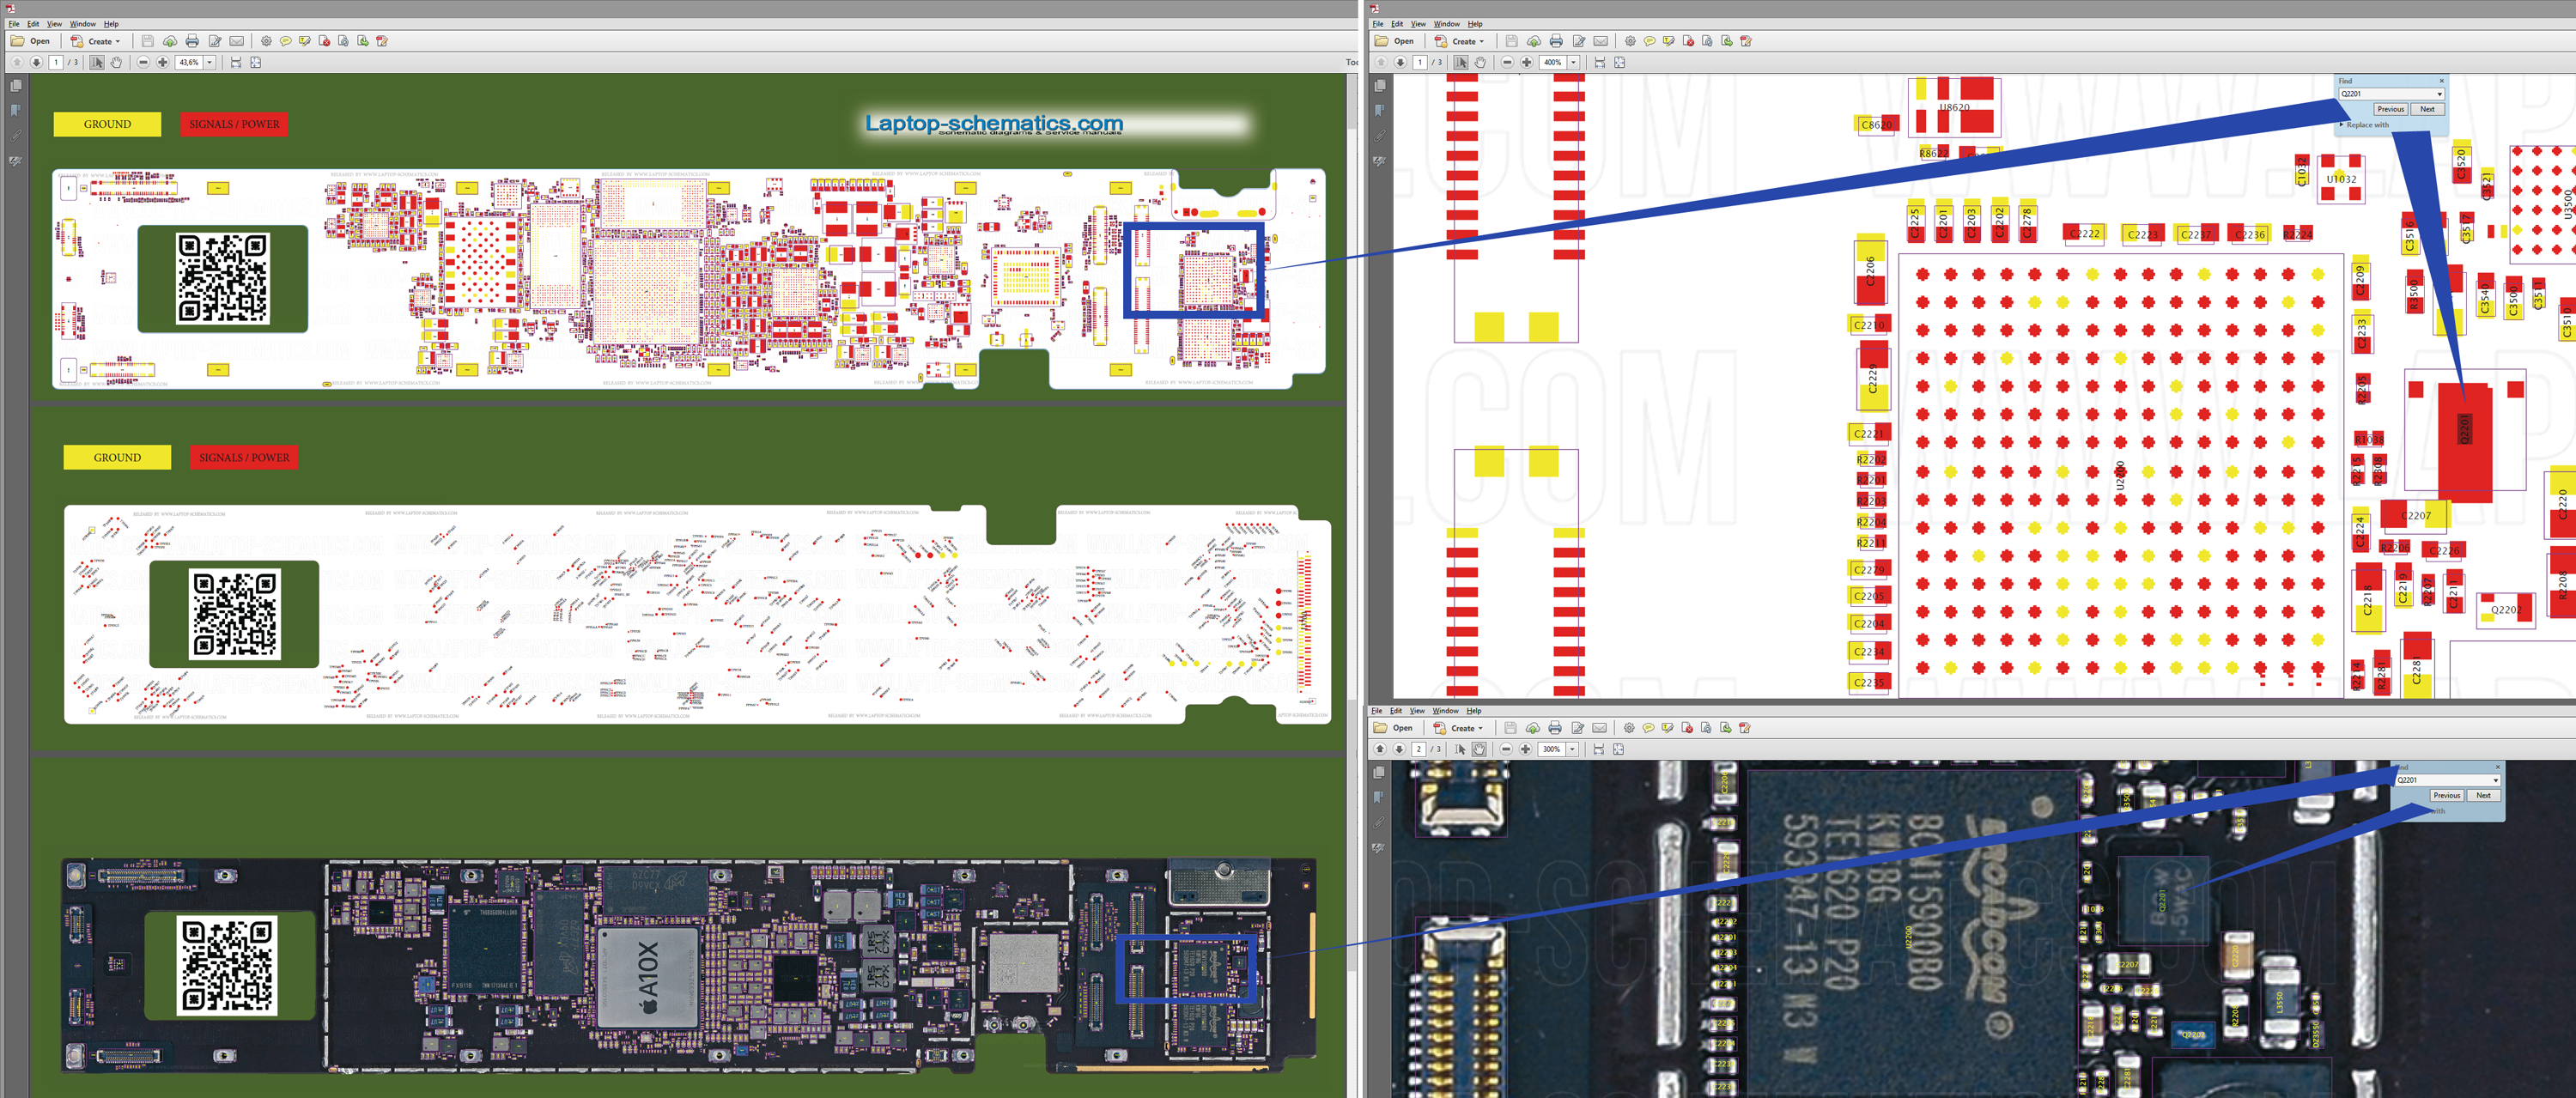Open the Create dropdown in top-right window
The image size is (2576, 1098).
pos(1460,41)
